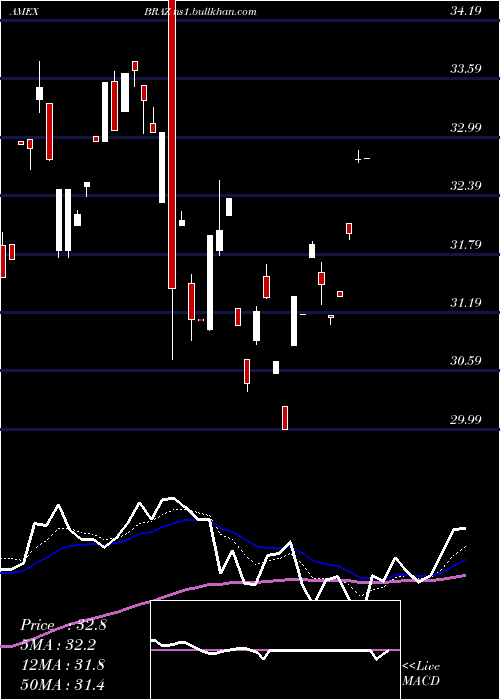Screen dimensions: 500x700
Task: Click the lowest red candle near 29.99
Action: point(285,418)
